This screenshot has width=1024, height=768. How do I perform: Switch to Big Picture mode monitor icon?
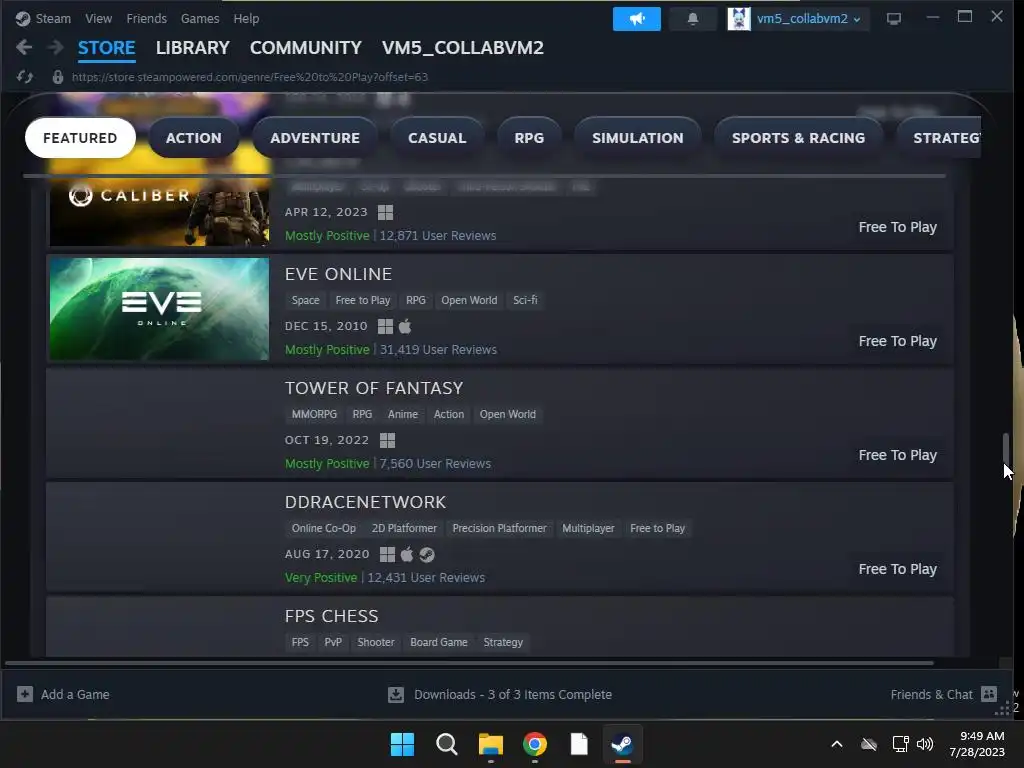[893, 19]
